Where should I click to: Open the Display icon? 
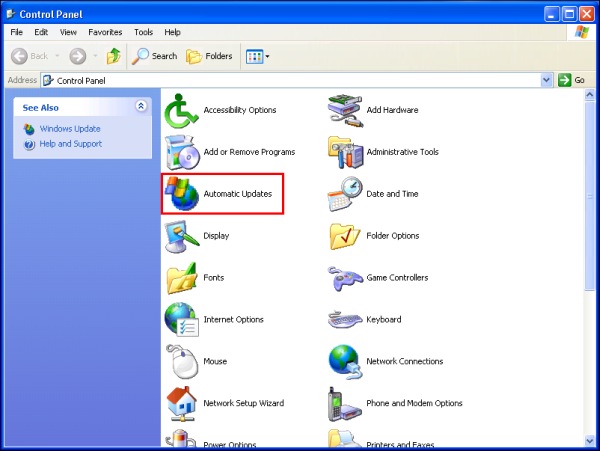tap(182, 236)
